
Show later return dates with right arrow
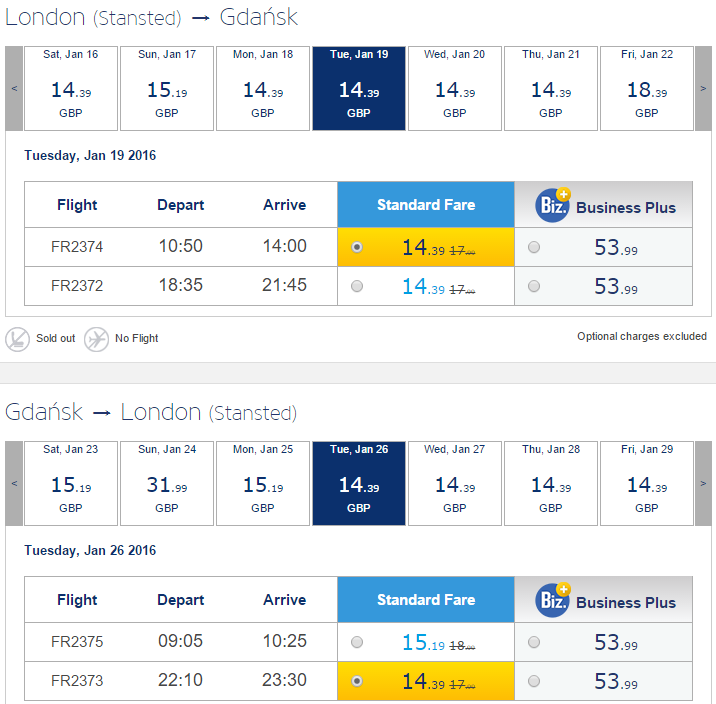coord(703,483)
